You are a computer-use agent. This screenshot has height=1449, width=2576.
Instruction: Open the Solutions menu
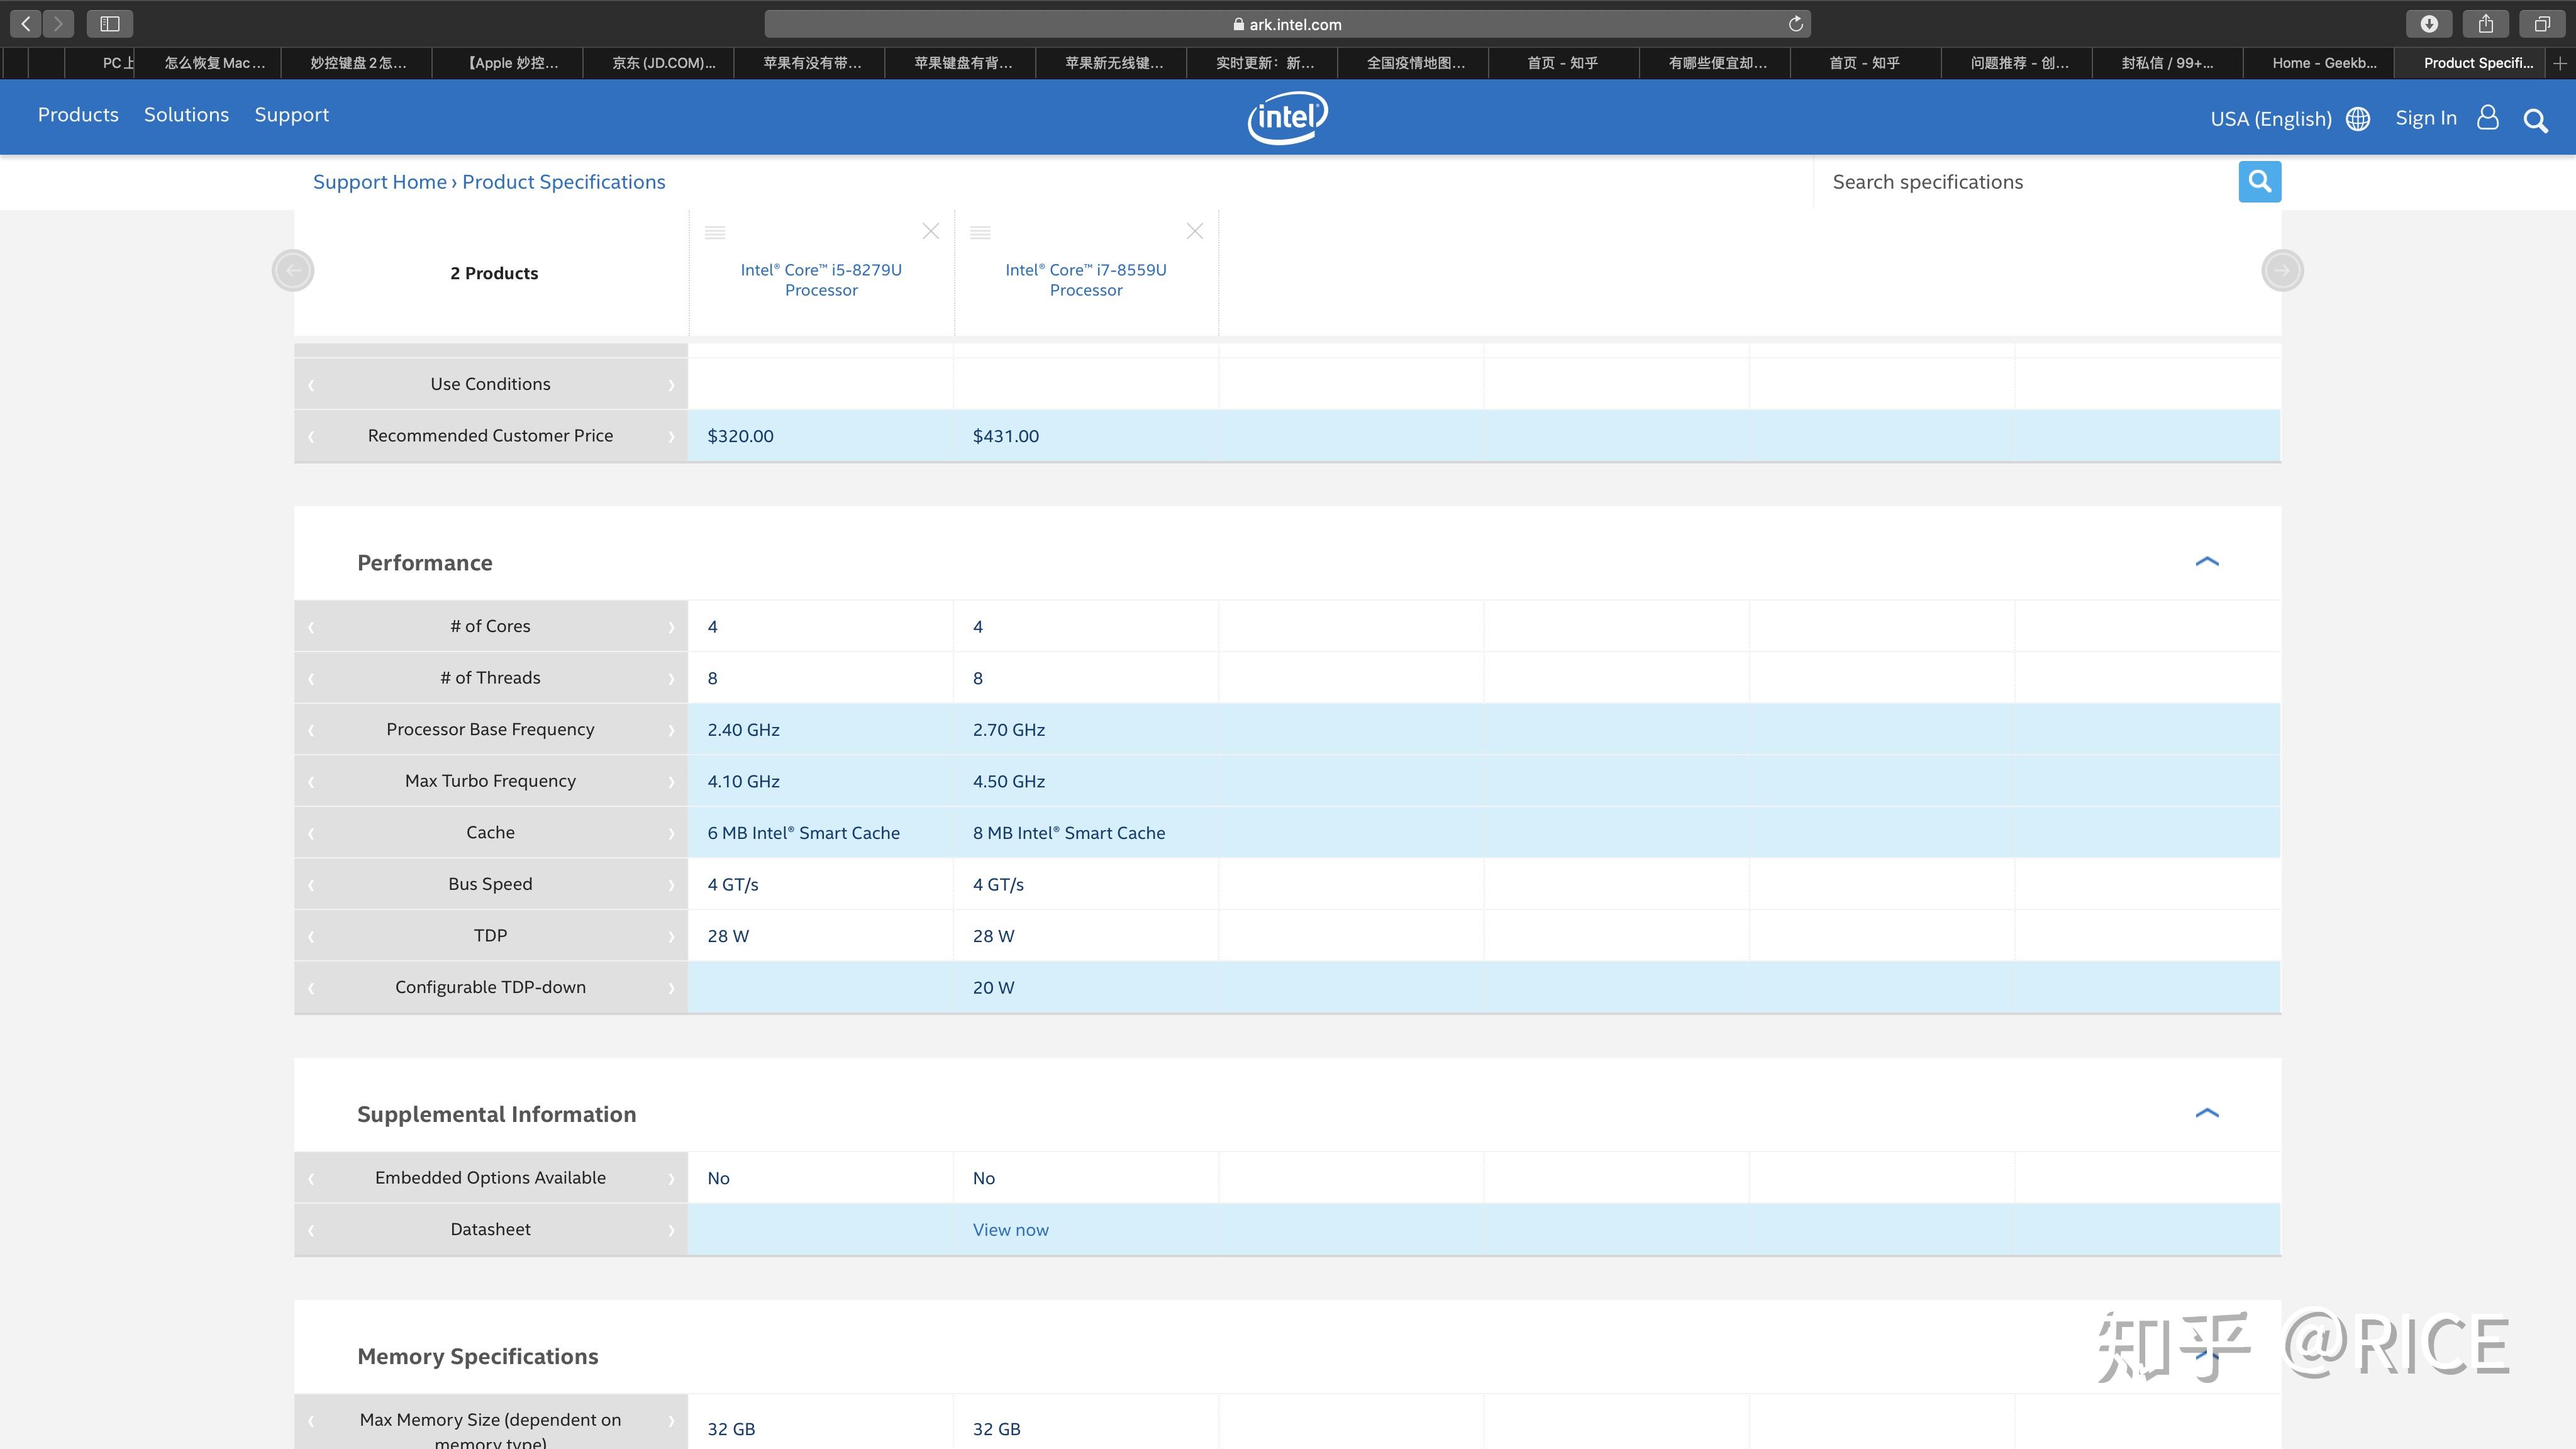(186, 115)
